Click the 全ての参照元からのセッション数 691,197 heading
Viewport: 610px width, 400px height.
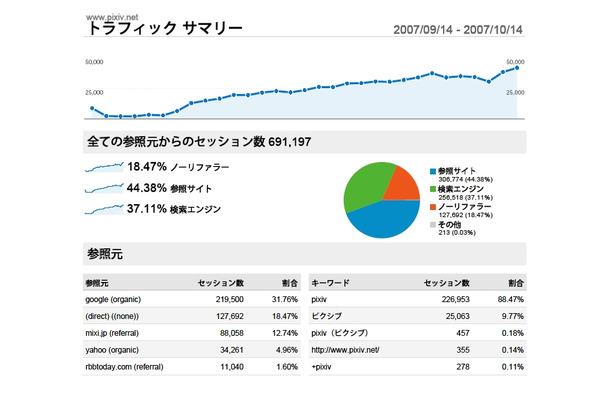pos(199,142)
